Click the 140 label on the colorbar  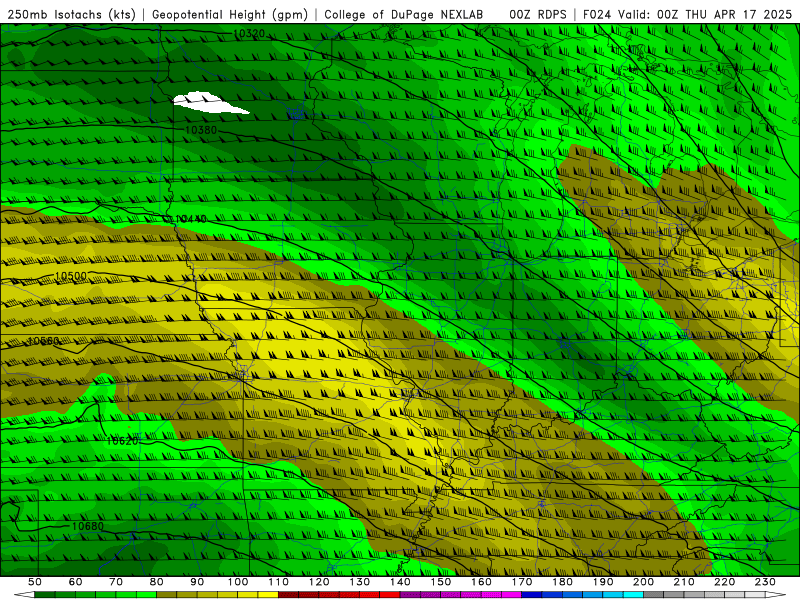click(400, 582)
